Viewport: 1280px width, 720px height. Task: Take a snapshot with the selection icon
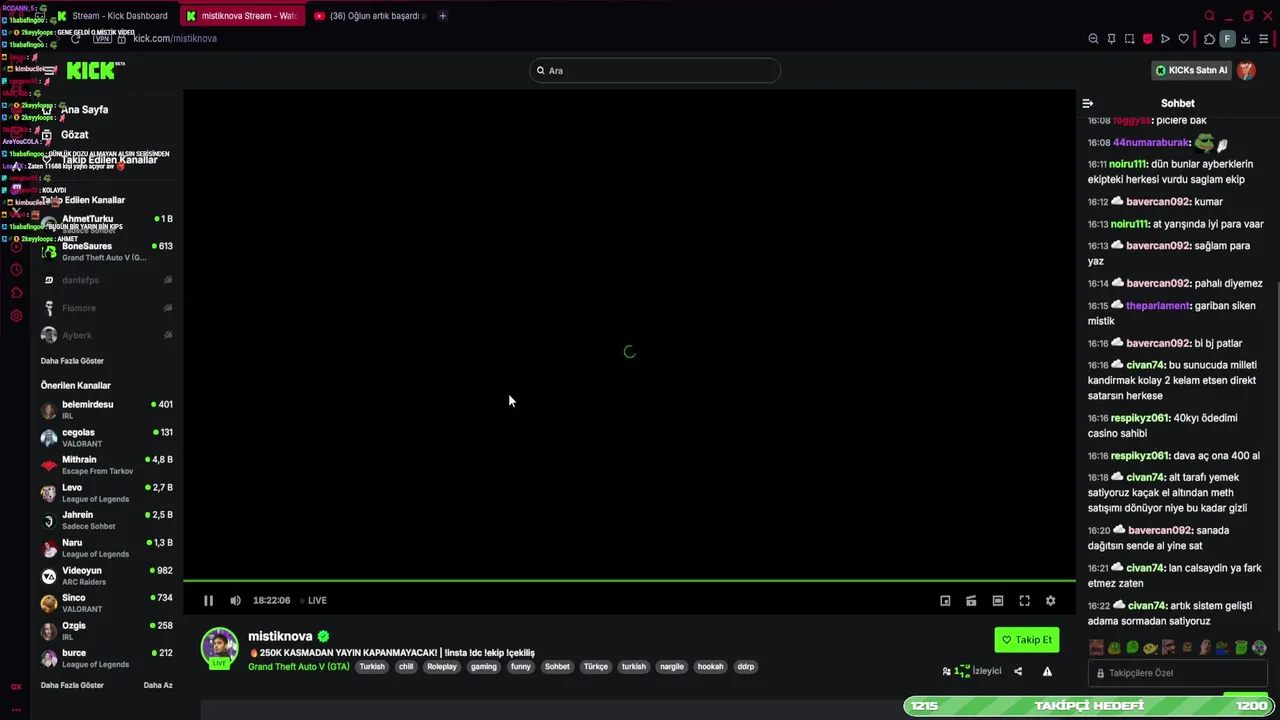pyautogui.click(x=1129, y=39)
